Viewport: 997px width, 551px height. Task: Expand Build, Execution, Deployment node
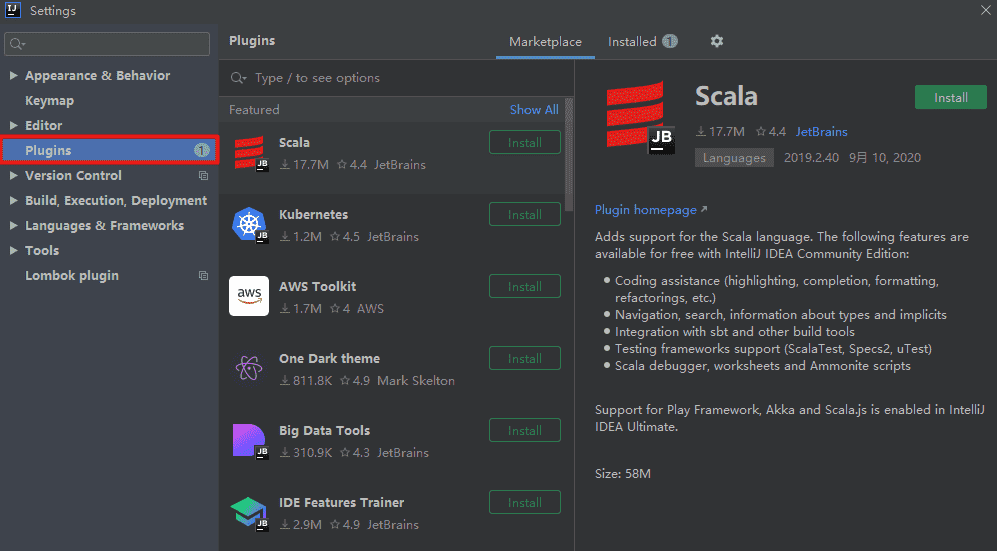(13, 201)
